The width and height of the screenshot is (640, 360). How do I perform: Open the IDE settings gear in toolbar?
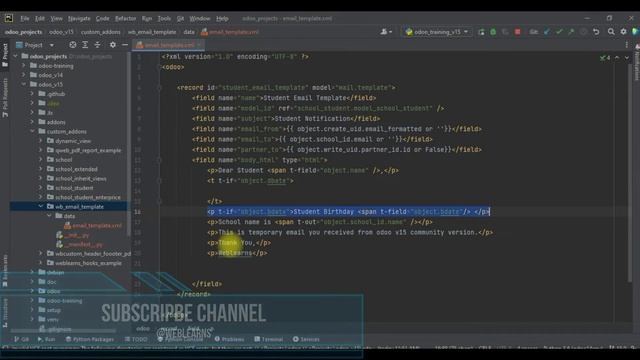pyautogui.click(x=623, y=32)
